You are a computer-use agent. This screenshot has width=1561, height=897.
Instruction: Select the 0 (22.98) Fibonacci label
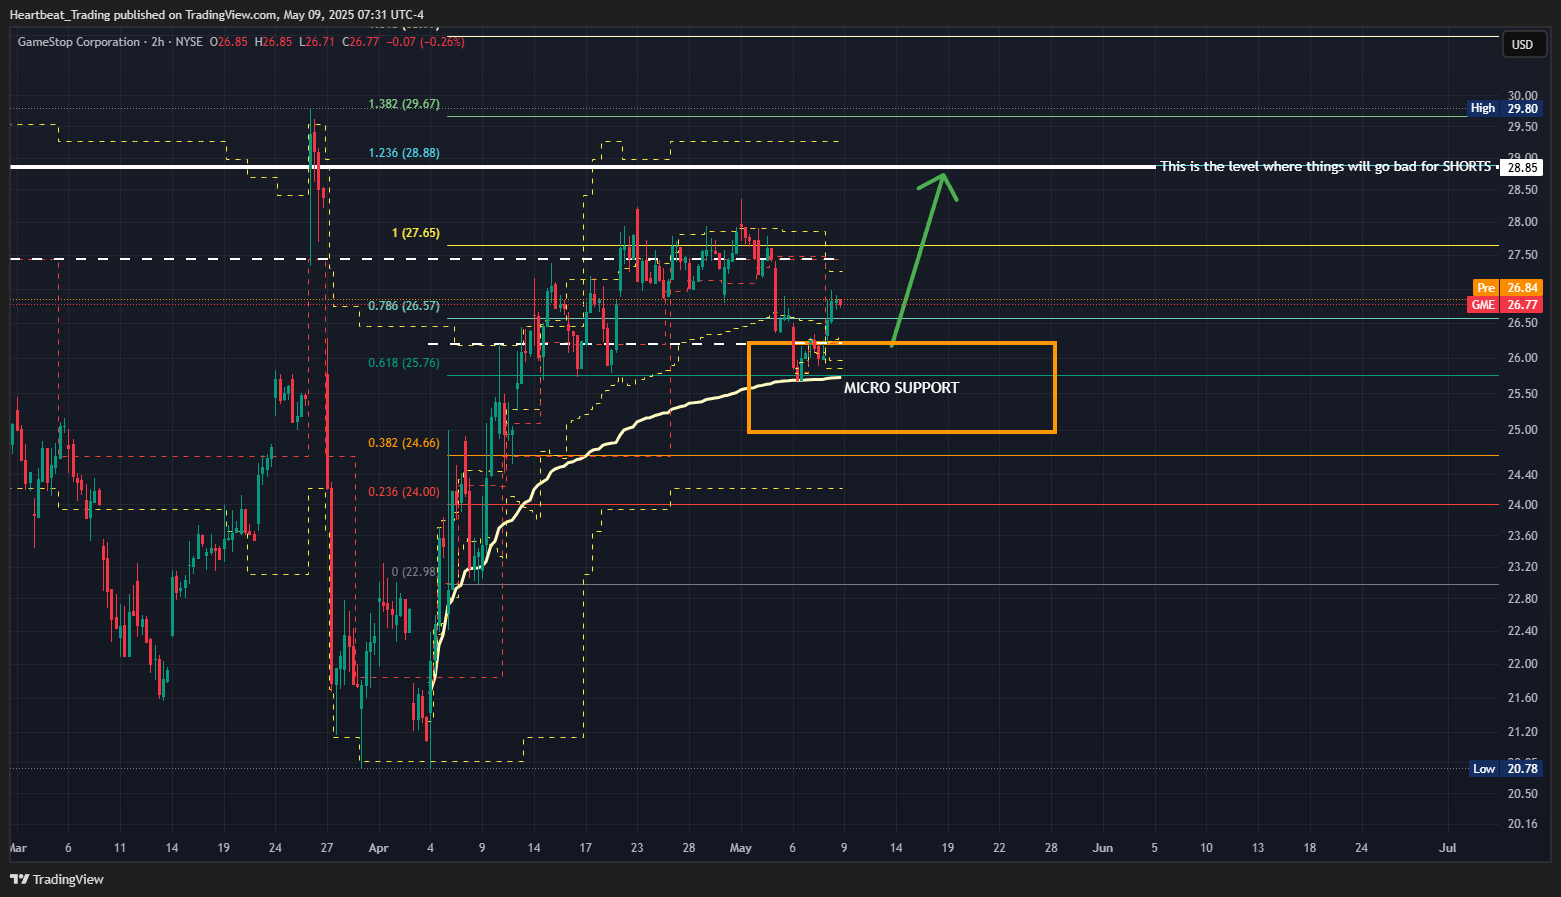coord(415,572)
